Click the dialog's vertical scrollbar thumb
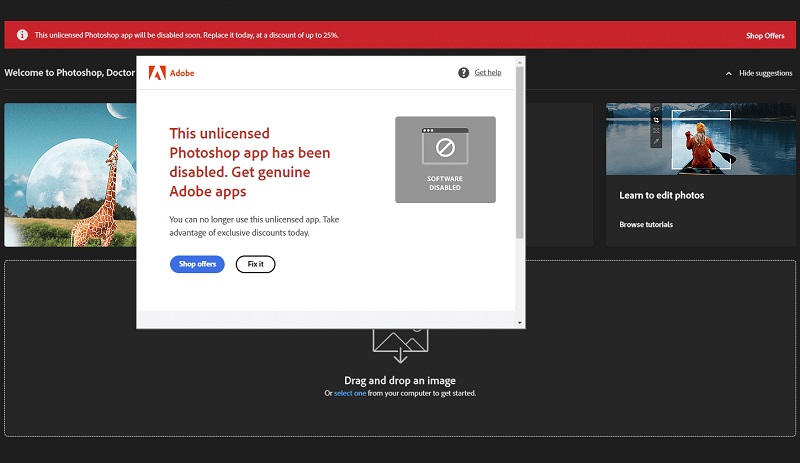 (520, 153)
